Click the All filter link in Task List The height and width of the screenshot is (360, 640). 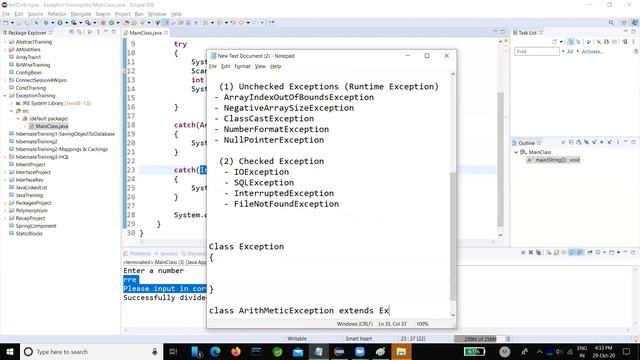tap(570, 52)
